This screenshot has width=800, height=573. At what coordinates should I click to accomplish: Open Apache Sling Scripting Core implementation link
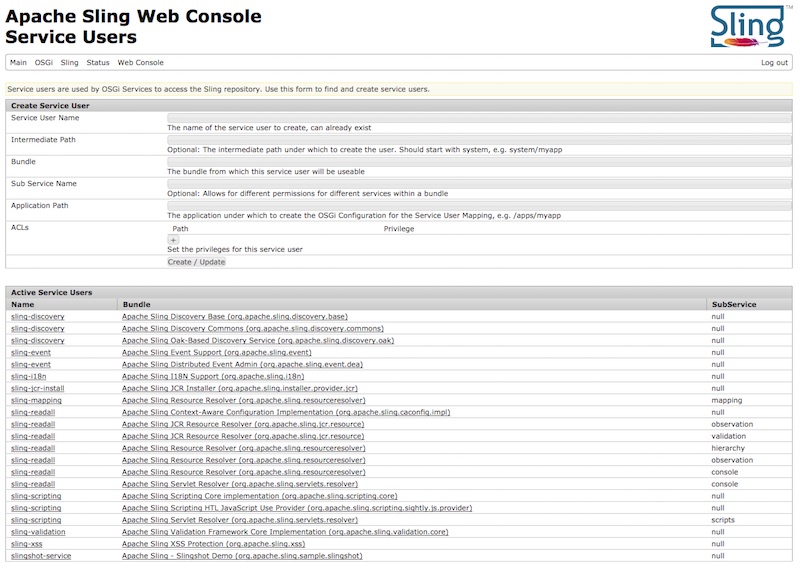259,496
